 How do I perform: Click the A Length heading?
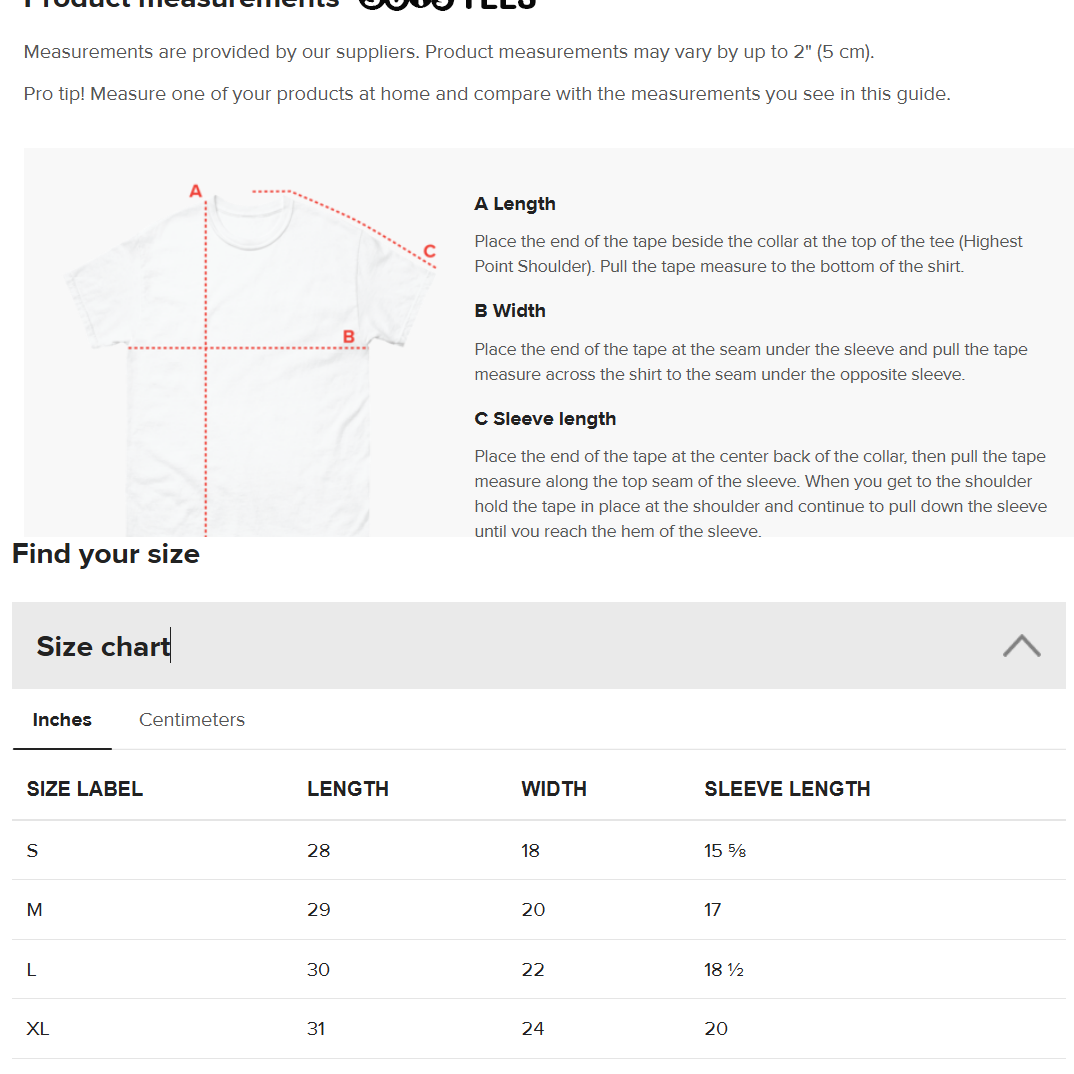pyautogui.click(x=515, y=204)
